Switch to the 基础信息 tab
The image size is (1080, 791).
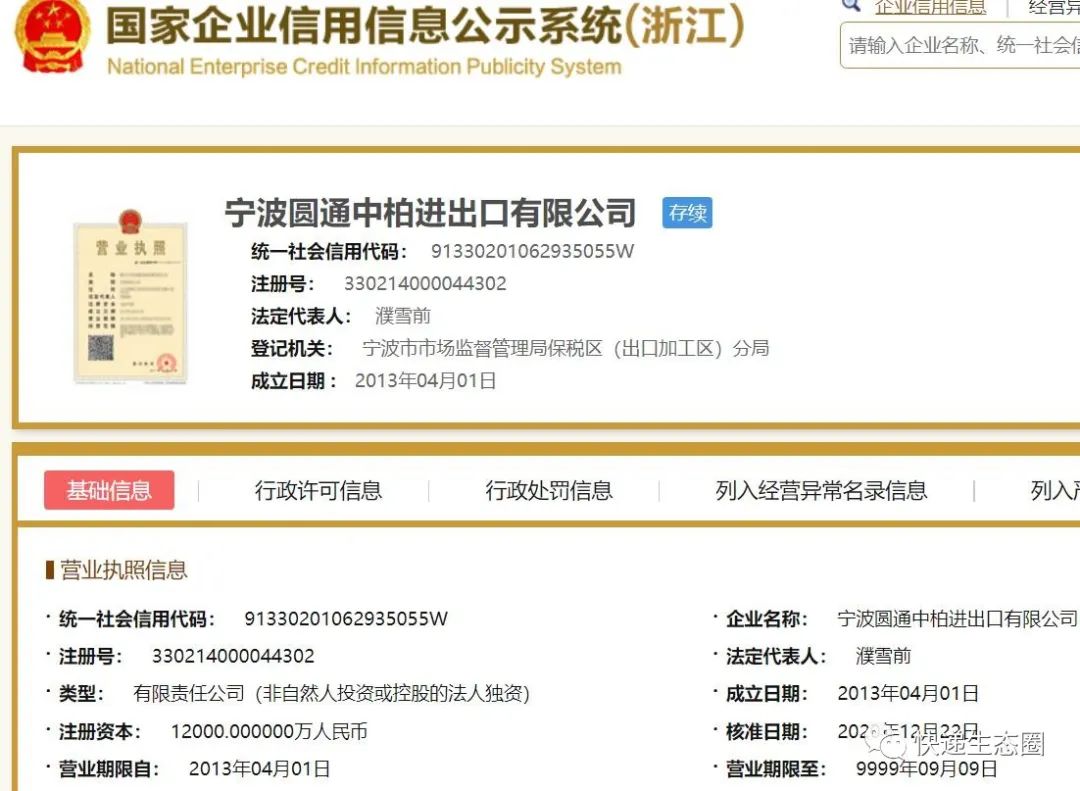tap(108, 490)
